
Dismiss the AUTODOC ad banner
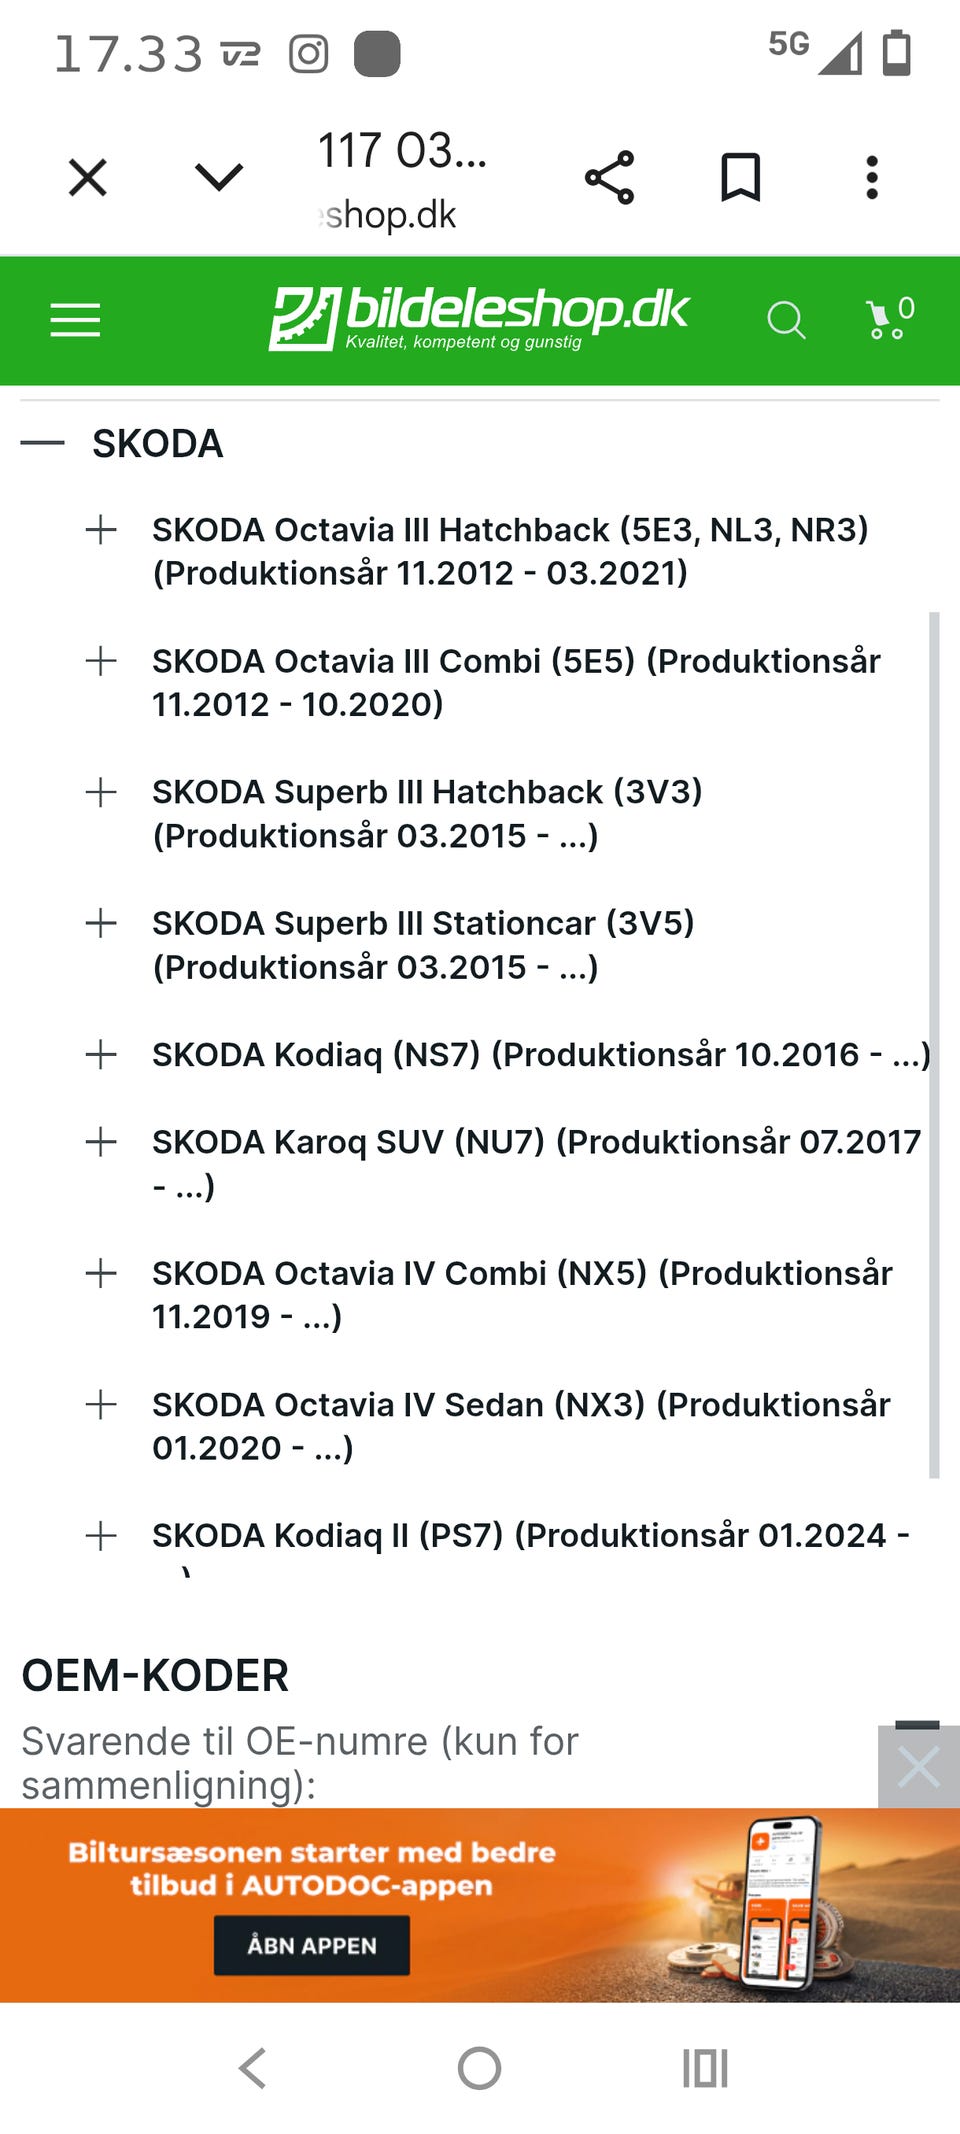(918, 1767)
